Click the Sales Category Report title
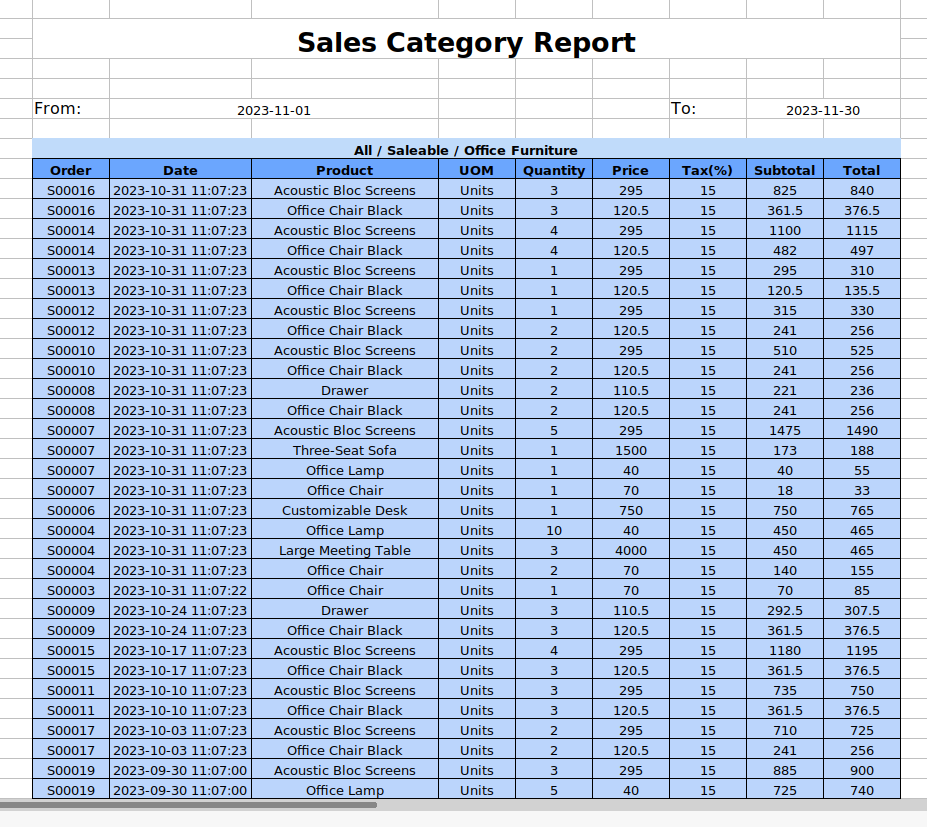This screenshot has height=827, width=927. click(x=466, y=43)
